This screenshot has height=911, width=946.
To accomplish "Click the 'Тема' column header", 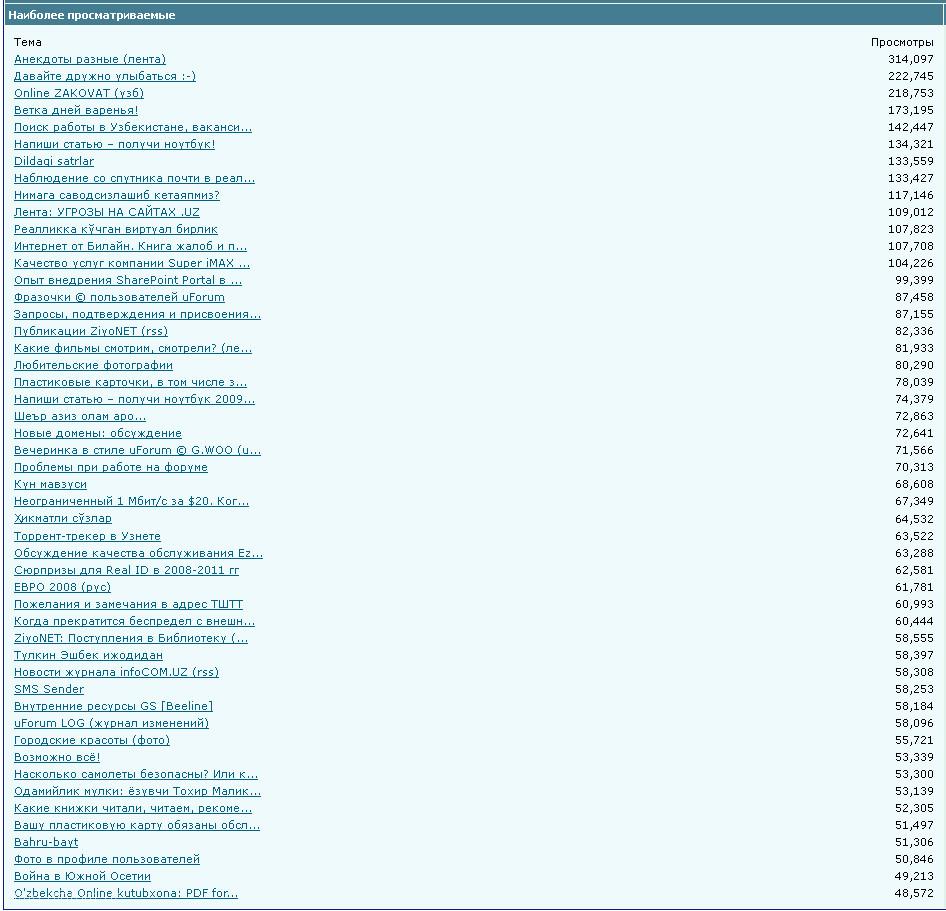I will pos(28,42).
